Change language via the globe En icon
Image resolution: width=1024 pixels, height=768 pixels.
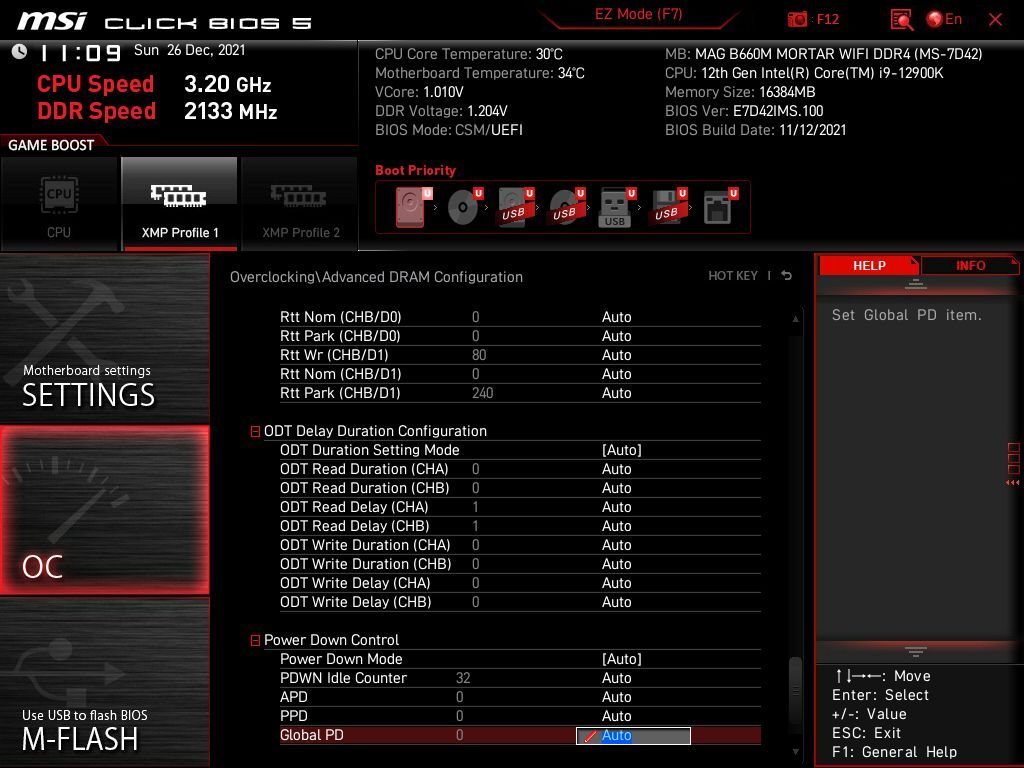coord(944,19)
